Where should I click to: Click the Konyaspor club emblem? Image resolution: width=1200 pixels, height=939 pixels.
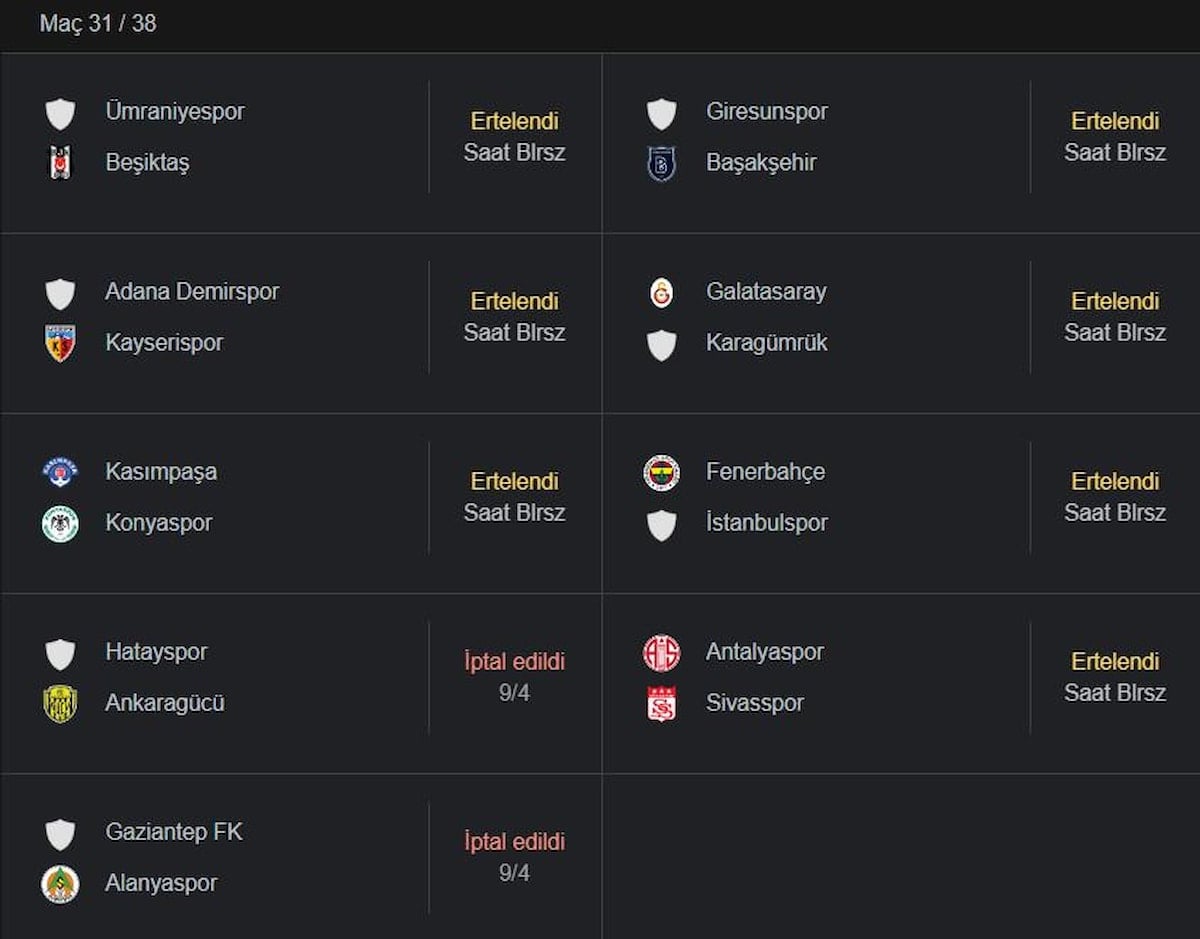pyautogui.click(x=60, y=523)
